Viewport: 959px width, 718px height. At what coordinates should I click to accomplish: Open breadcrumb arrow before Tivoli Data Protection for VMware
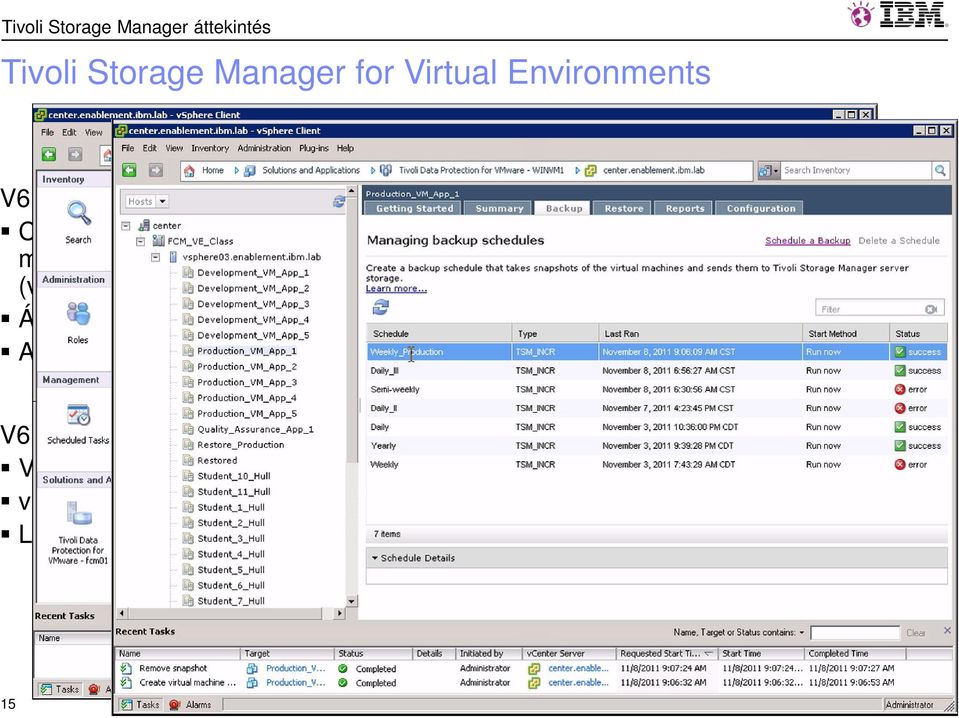coord(374,171)
